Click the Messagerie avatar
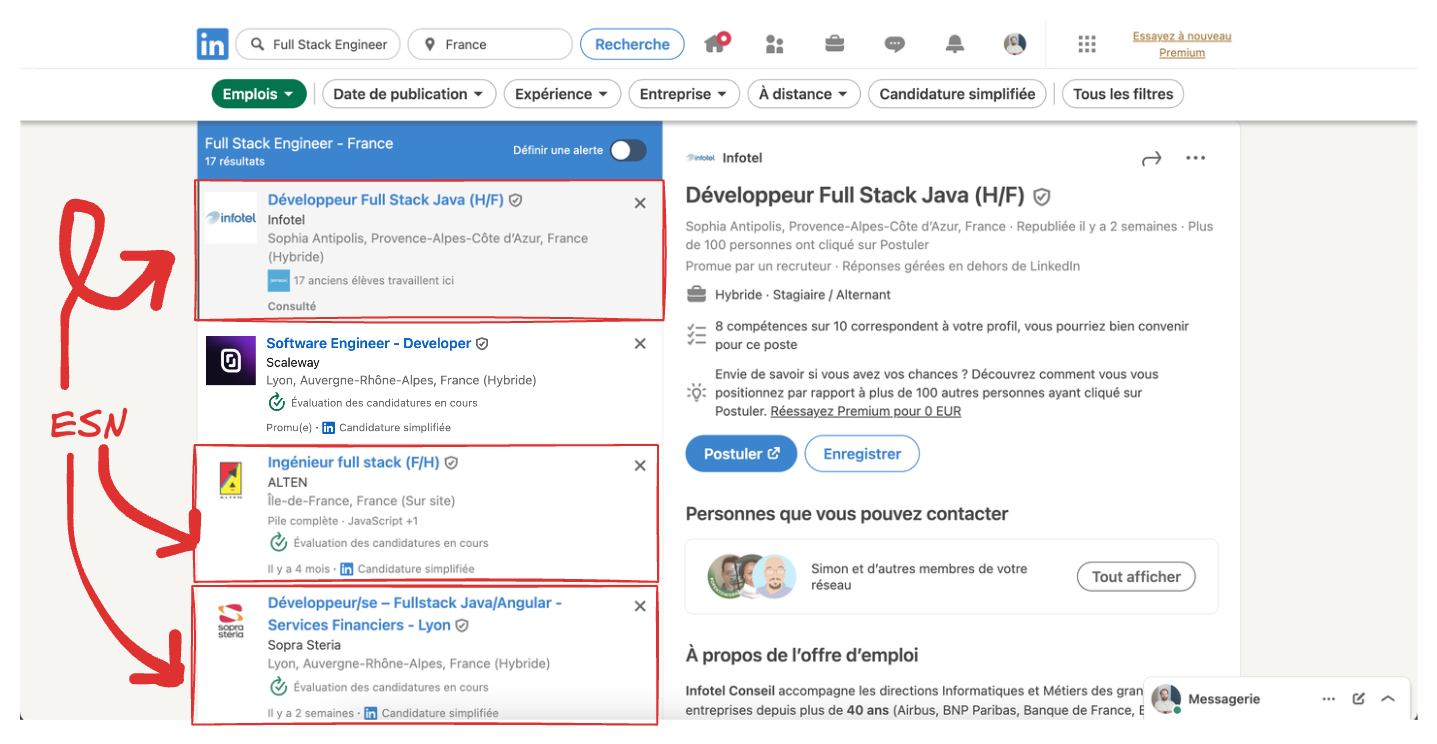The width and height of the screenshot is (1437, 744). (1166, 699)
